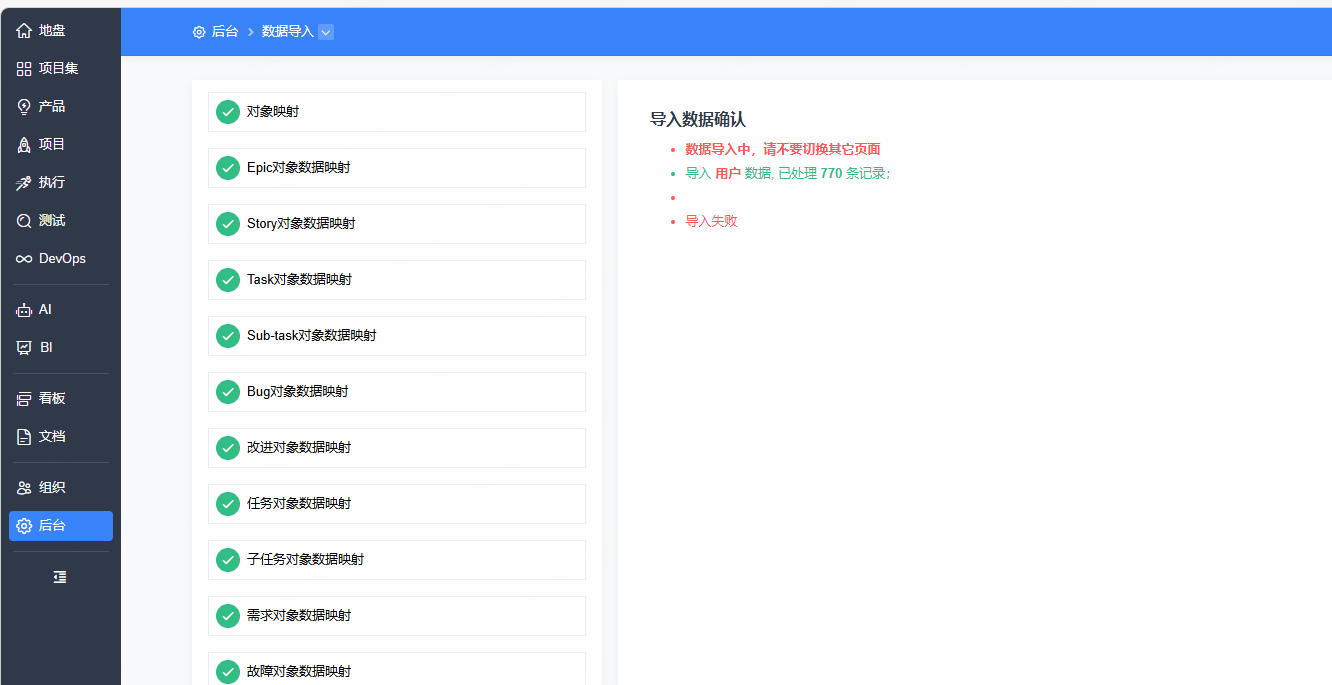
Task: Click the green check beside Sub-task对象数据映射
Action: pyautogui.click(x=228, y=336)
